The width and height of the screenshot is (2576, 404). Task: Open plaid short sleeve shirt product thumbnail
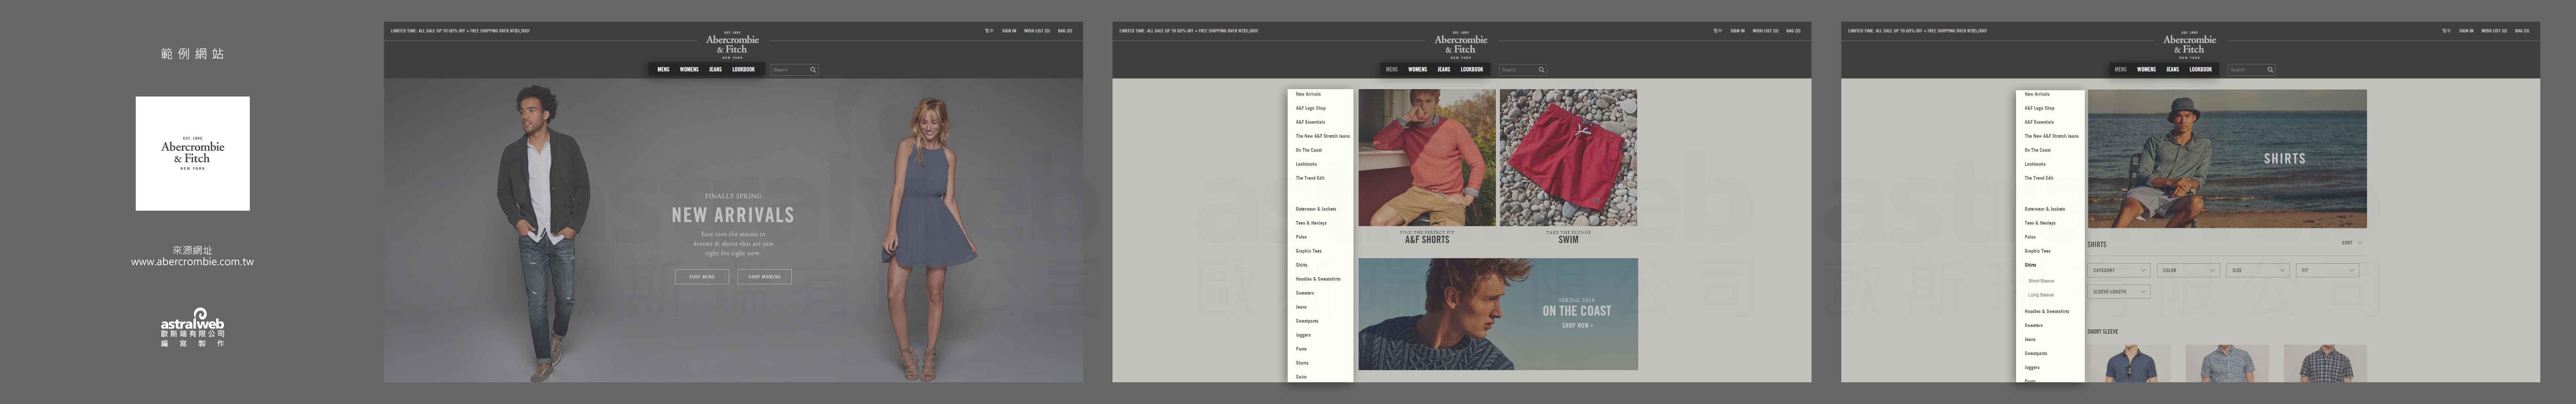click(2325, 364)
